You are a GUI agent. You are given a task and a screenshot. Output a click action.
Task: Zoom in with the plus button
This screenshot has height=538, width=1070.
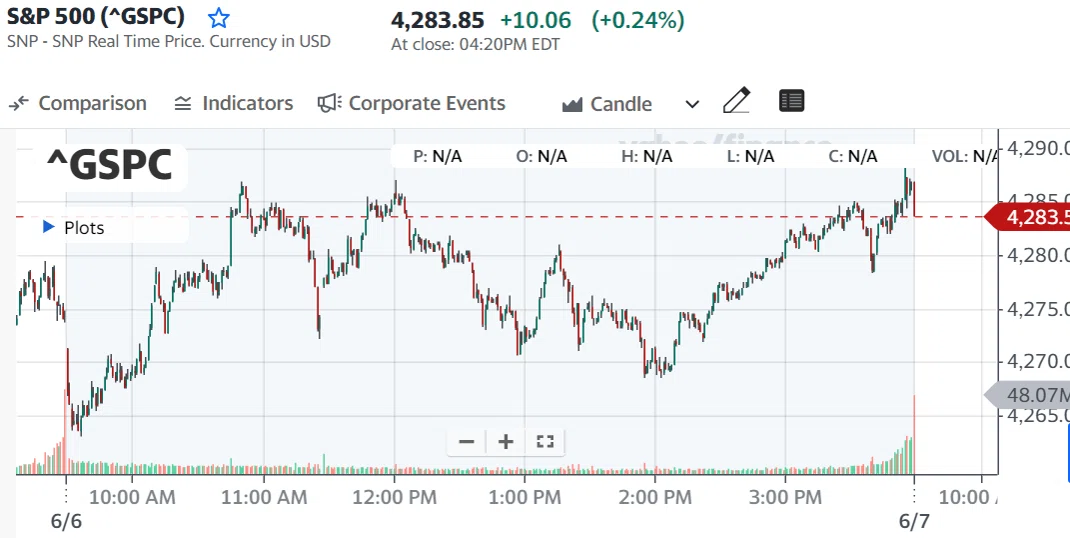click(506, 442)
